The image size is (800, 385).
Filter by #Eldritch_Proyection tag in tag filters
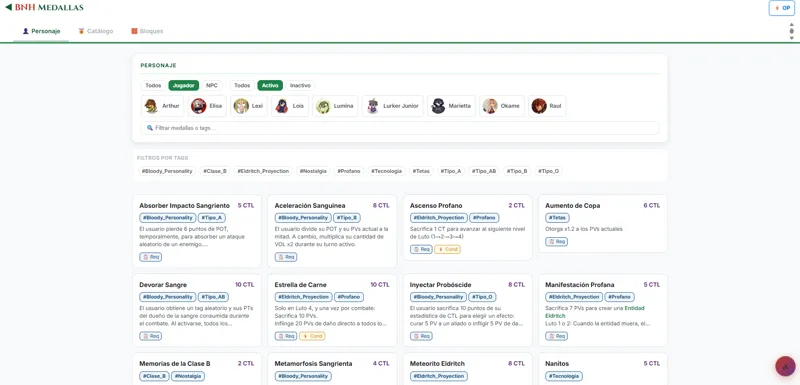[x=263, y=171]
